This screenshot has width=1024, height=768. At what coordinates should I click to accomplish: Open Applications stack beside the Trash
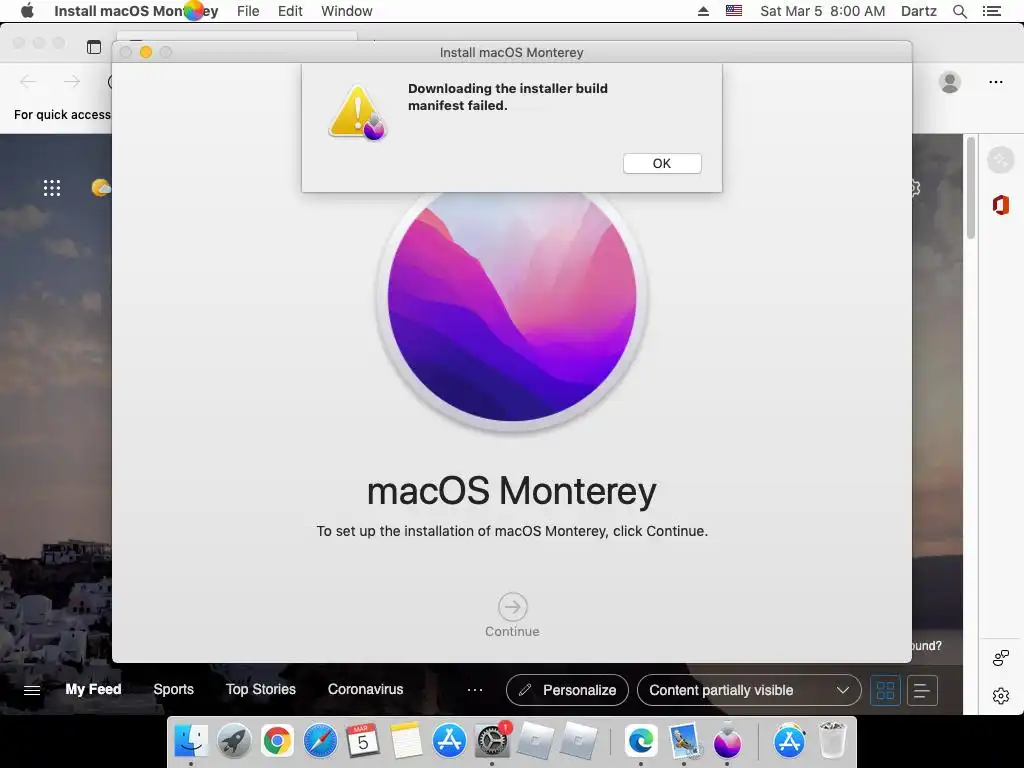(x=789, y=741)
